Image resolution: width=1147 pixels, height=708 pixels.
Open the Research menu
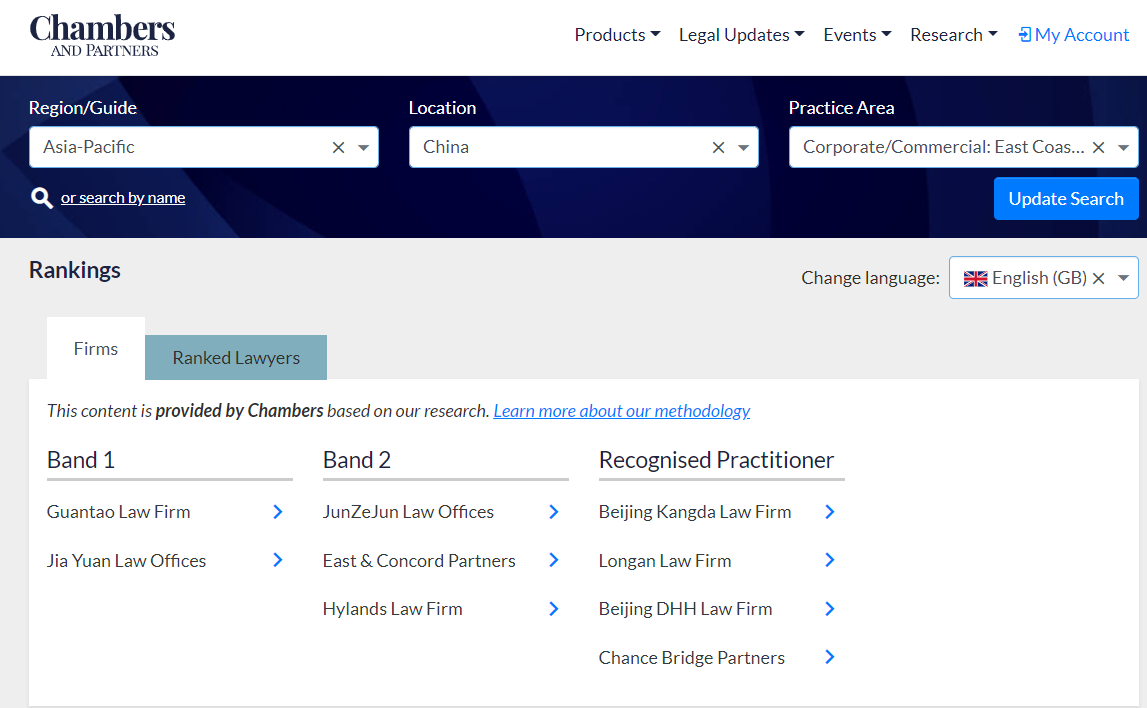[x=954, y=35]
